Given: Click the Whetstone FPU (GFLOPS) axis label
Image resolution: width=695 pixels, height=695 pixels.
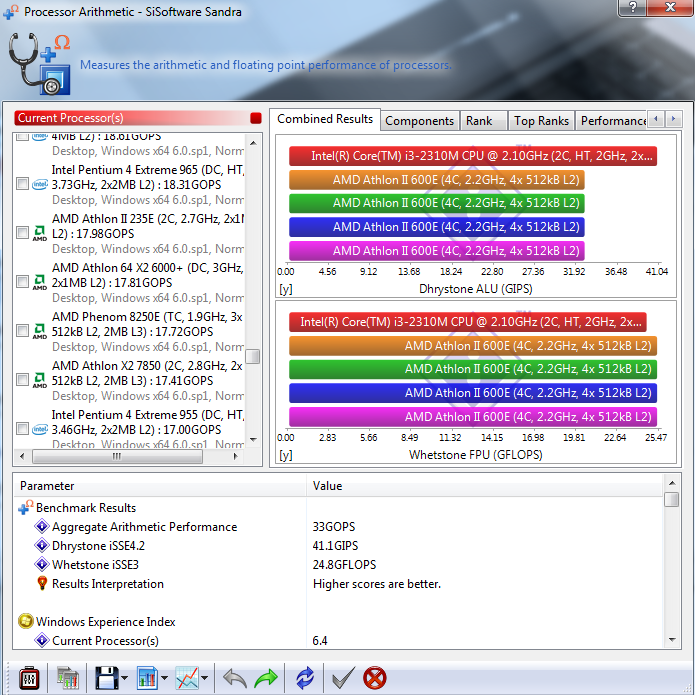Looking at the screenshot, I should pos(476,455).
